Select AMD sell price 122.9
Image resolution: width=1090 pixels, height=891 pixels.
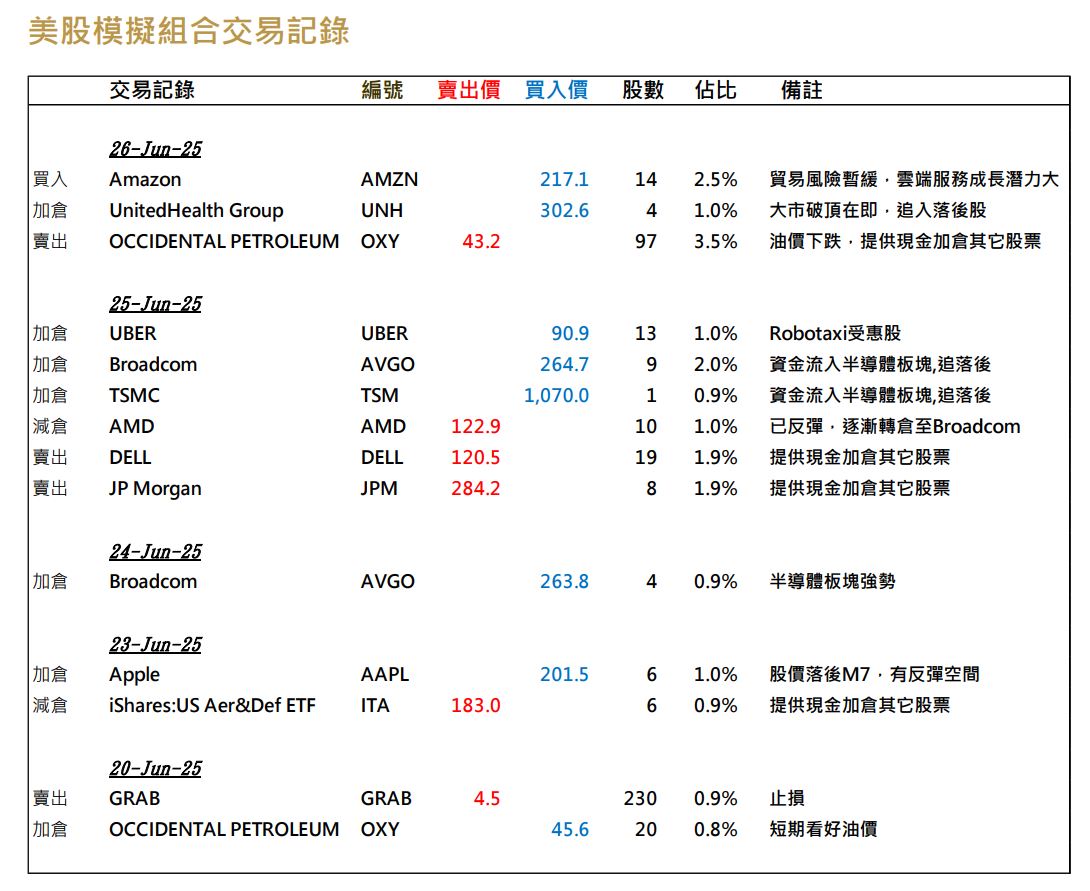pos(475,427)
